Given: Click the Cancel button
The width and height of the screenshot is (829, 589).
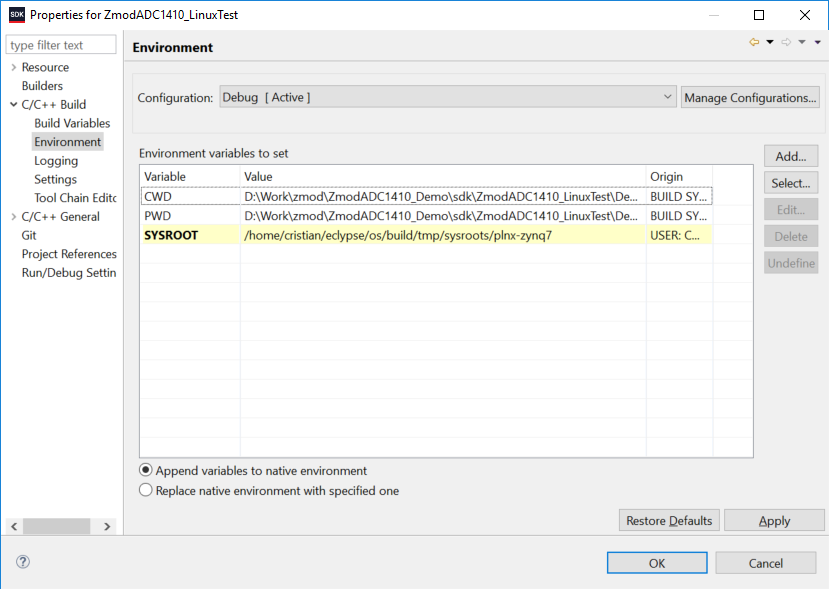Looking at the screenshot, I should coord(766,563).
